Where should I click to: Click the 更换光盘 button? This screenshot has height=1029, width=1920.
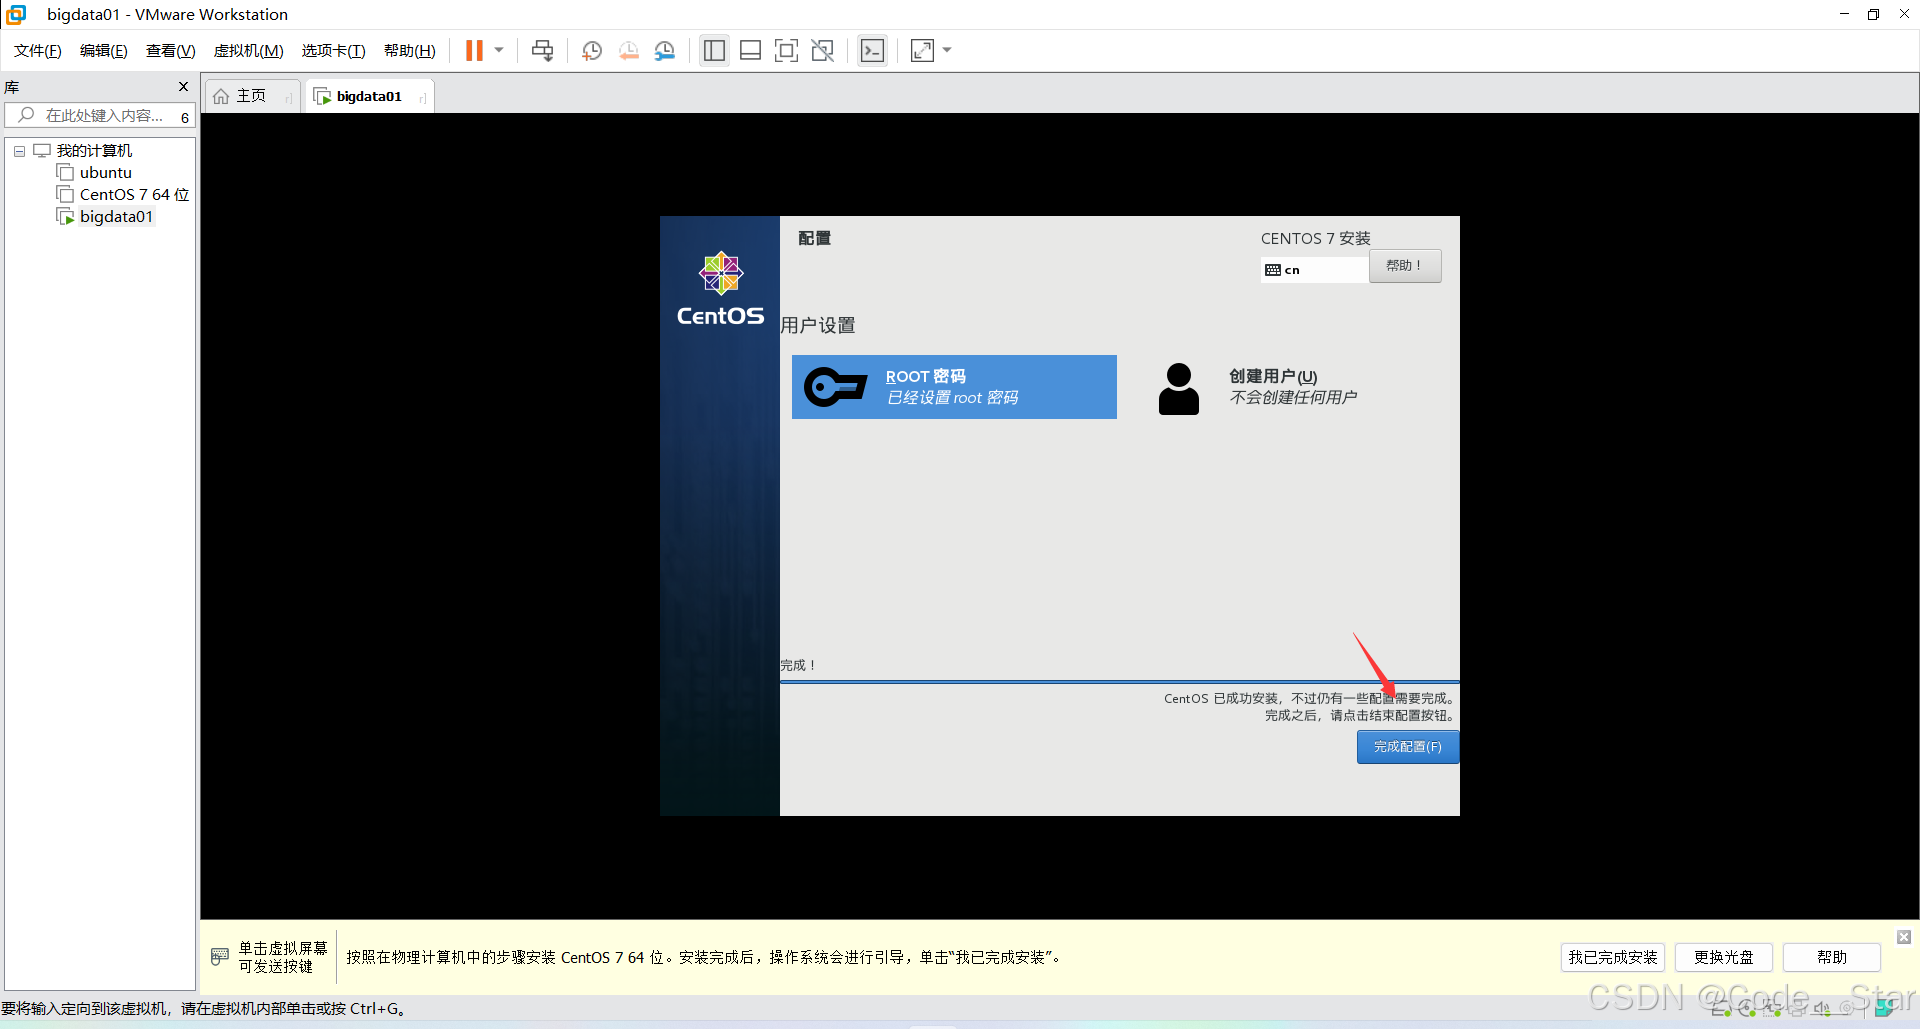(1723, 957)
